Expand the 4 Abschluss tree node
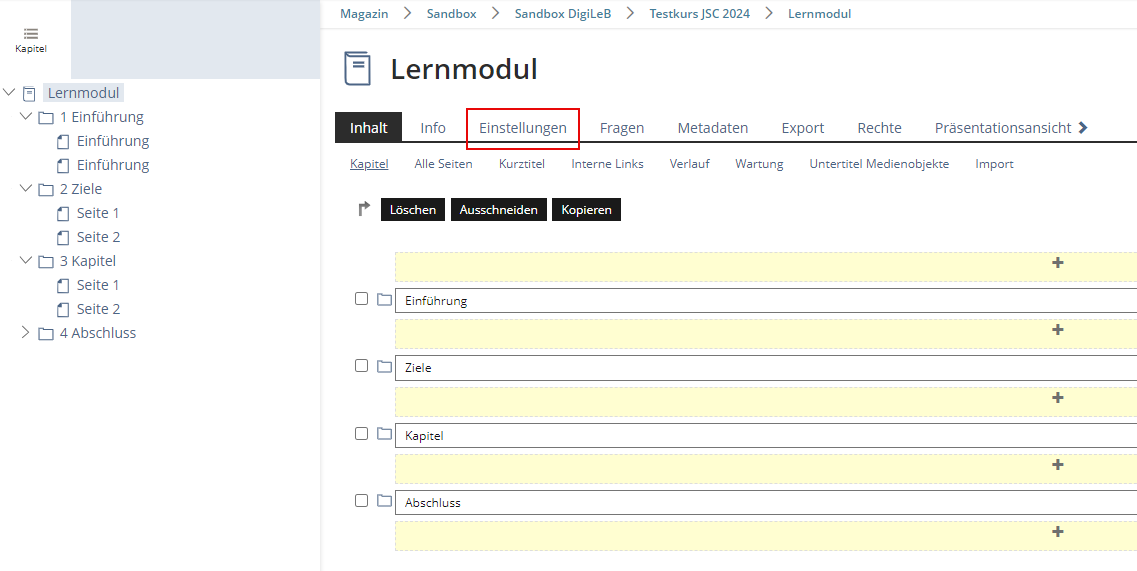 [26, 333]
